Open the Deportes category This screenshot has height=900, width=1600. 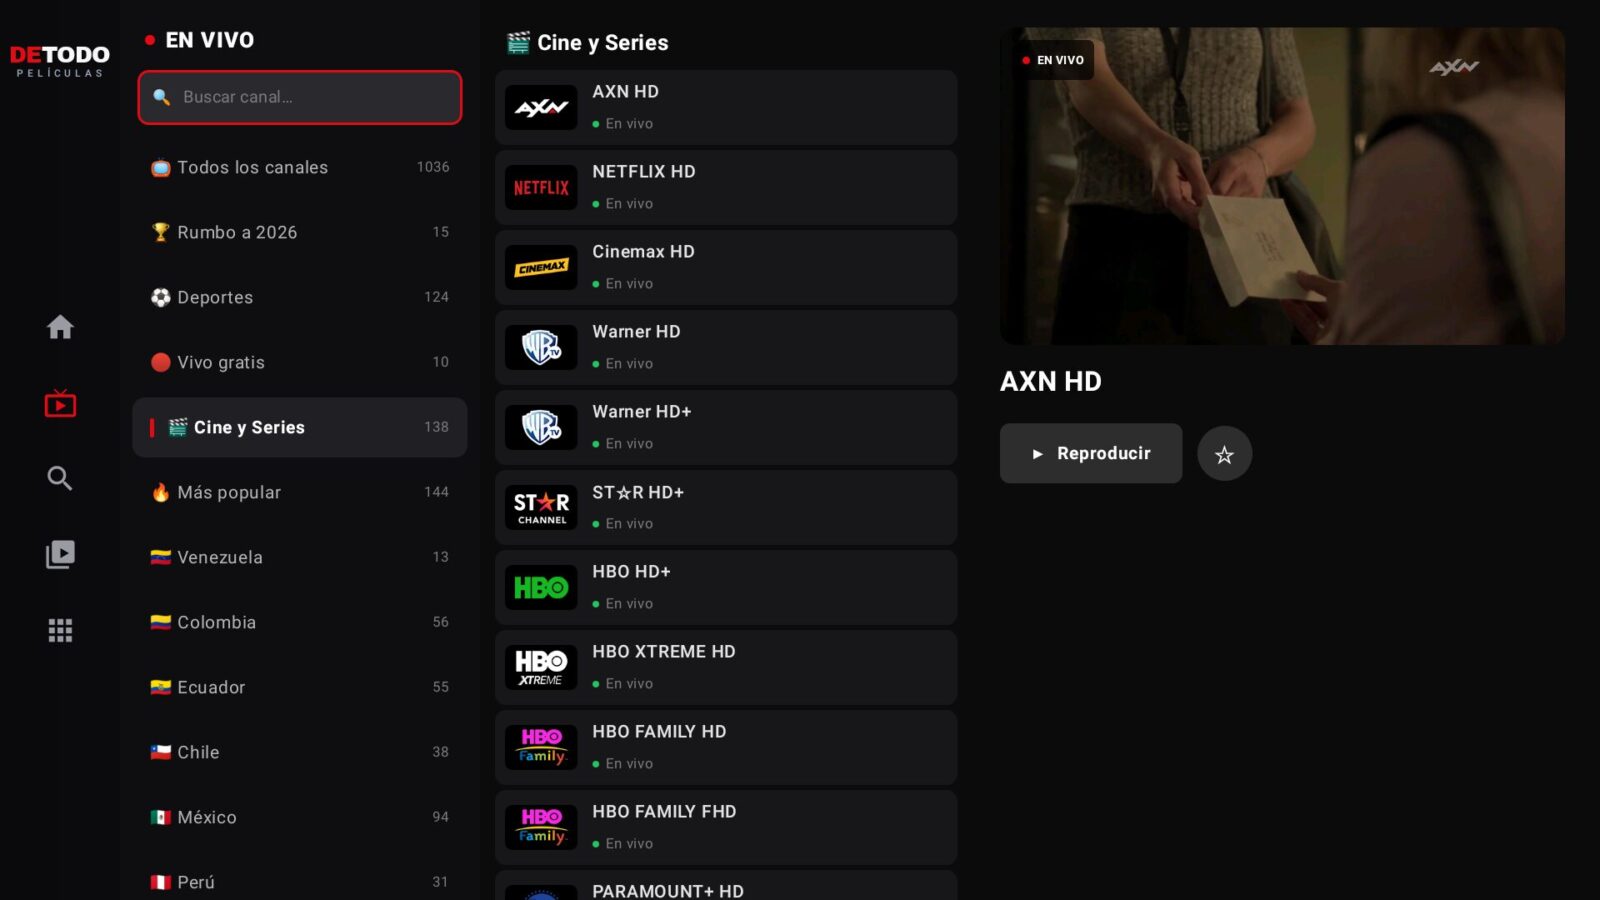pyautogui.click(x=300, y=297)
